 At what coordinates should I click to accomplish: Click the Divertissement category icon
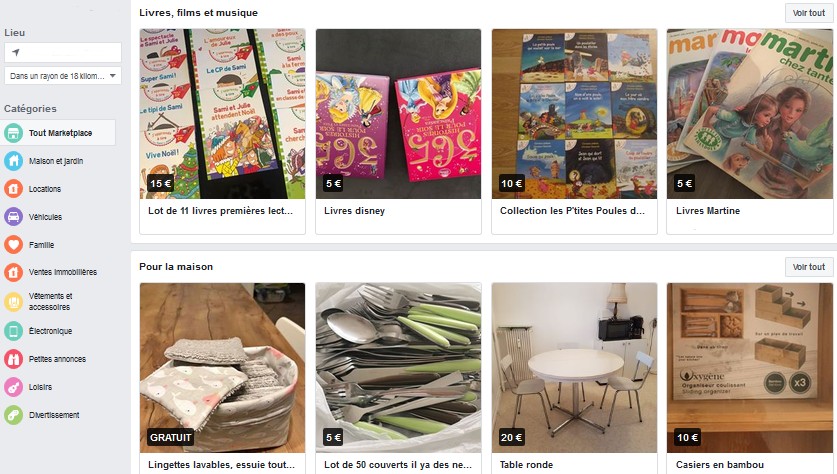coord(13,415)
